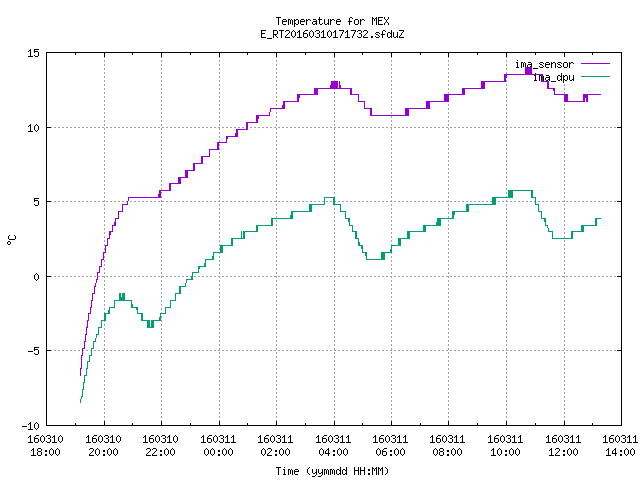The width and height of the screenshot is (640, 480).
Task: Click the x-axis tick '160311 04:00'
Action: click(x=334, y=446)
